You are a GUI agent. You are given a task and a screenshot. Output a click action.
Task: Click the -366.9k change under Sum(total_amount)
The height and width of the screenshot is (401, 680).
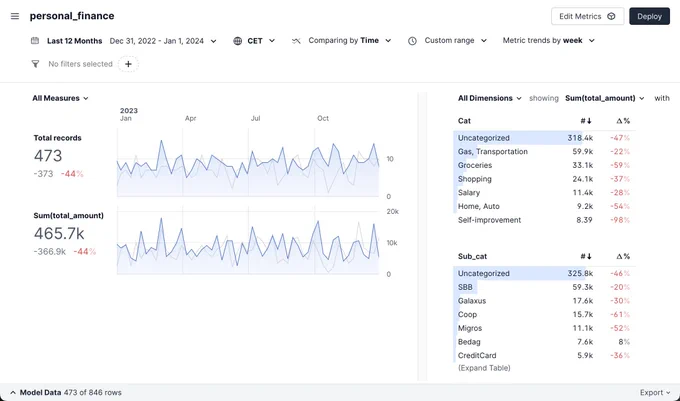[x=50, y=251]
